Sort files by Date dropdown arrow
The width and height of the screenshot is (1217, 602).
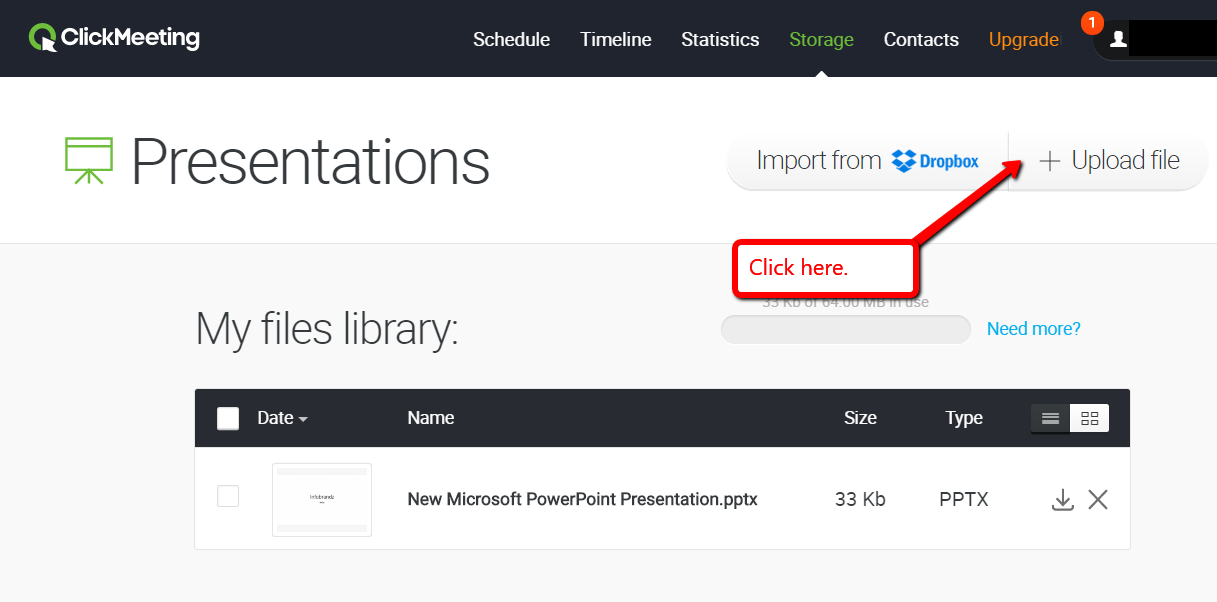[303, 419]
